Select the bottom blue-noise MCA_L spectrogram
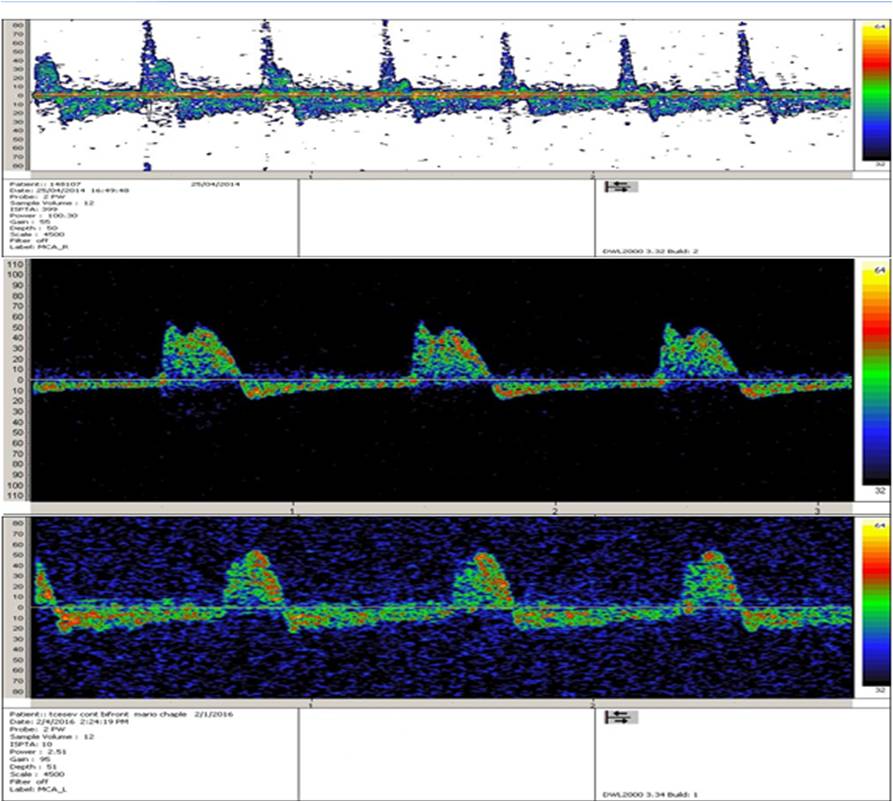The height and width of the screenshot is (802, 893). coord(440,608)
